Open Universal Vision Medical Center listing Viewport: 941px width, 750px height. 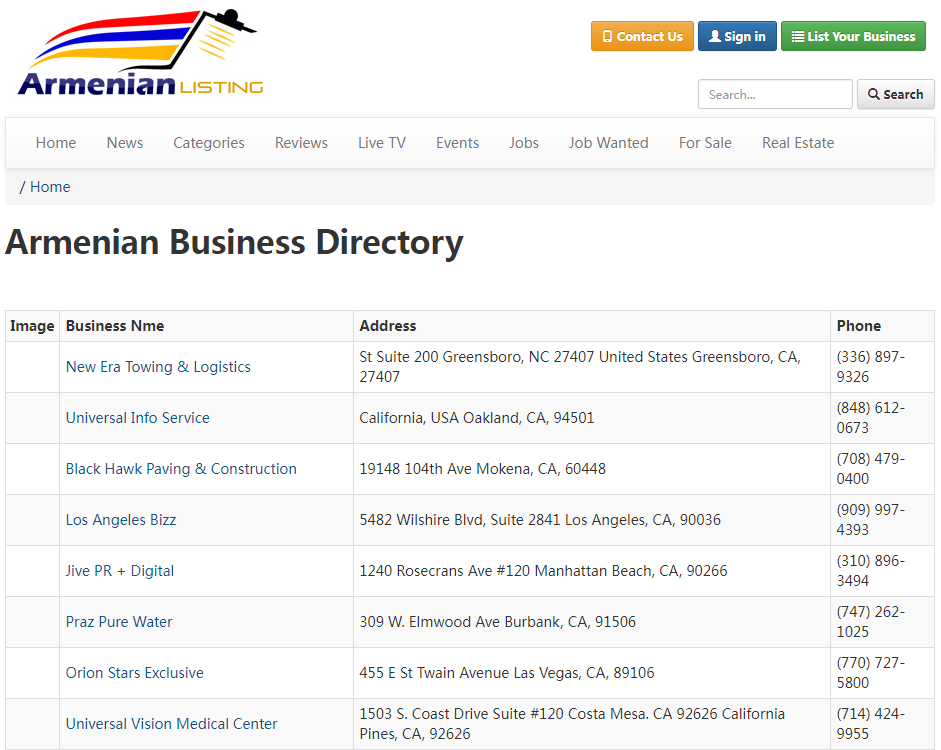click(x=171, y=724)
